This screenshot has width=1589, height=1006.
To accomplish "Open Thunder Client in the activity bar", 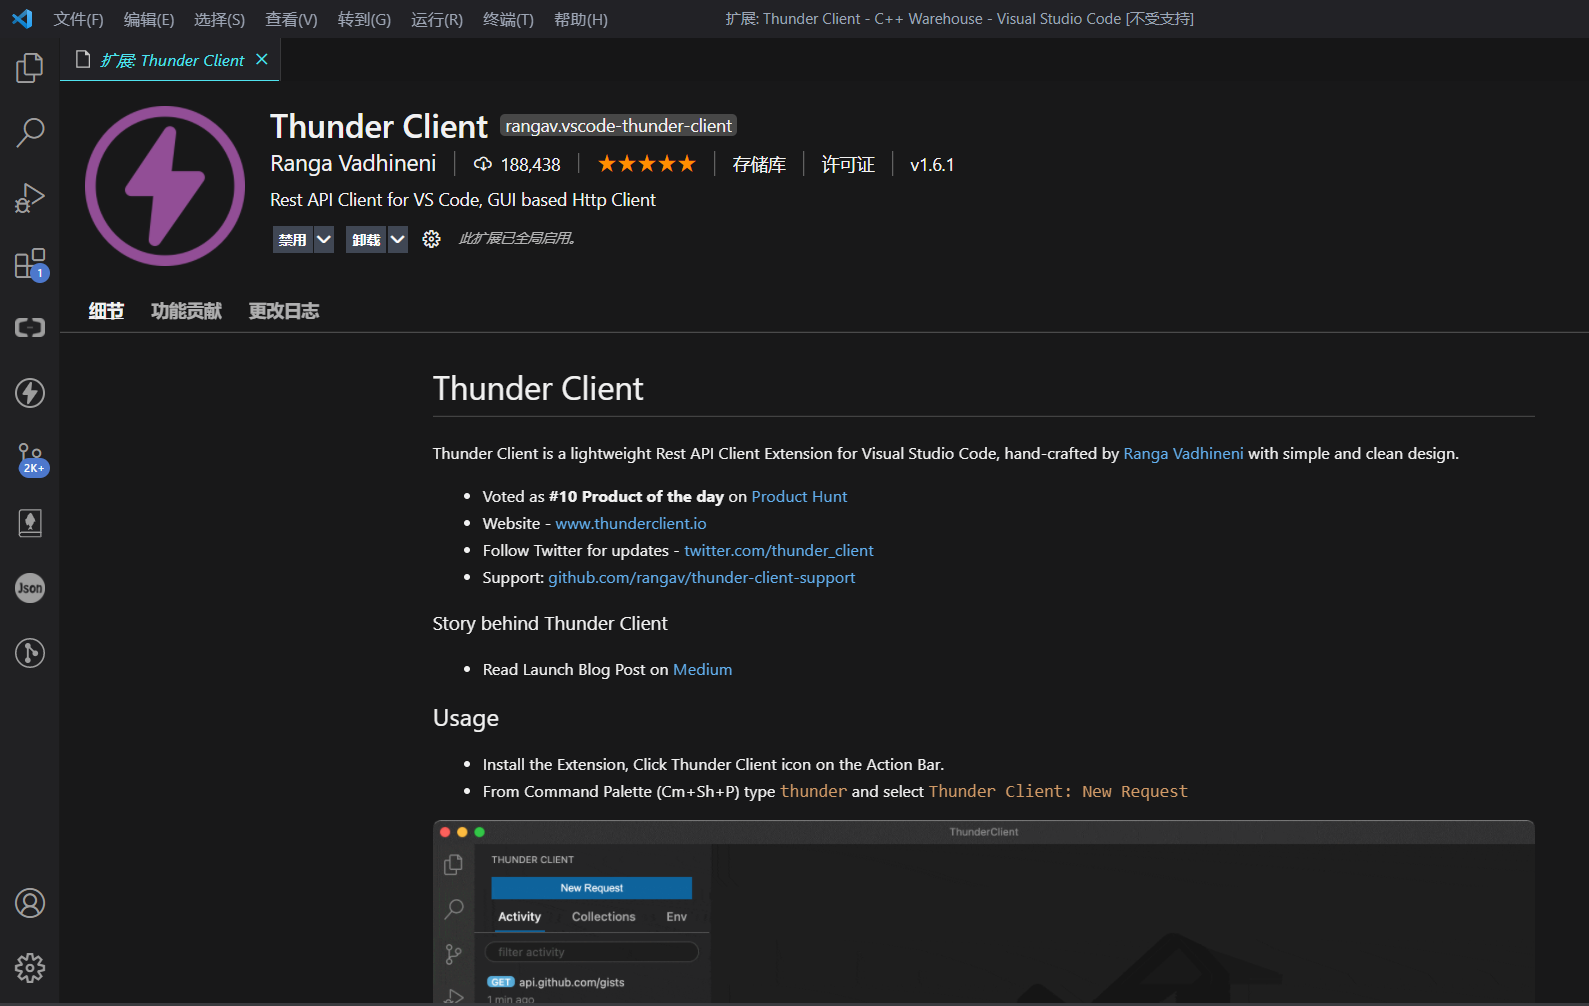I will (30, 393).
